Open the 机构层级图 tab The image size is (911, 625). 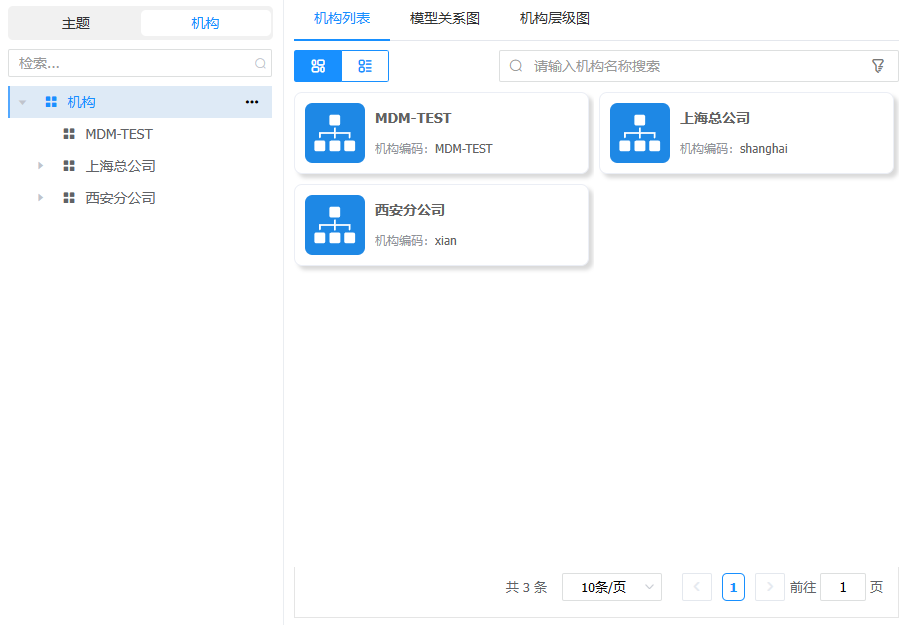pos(555,19)
